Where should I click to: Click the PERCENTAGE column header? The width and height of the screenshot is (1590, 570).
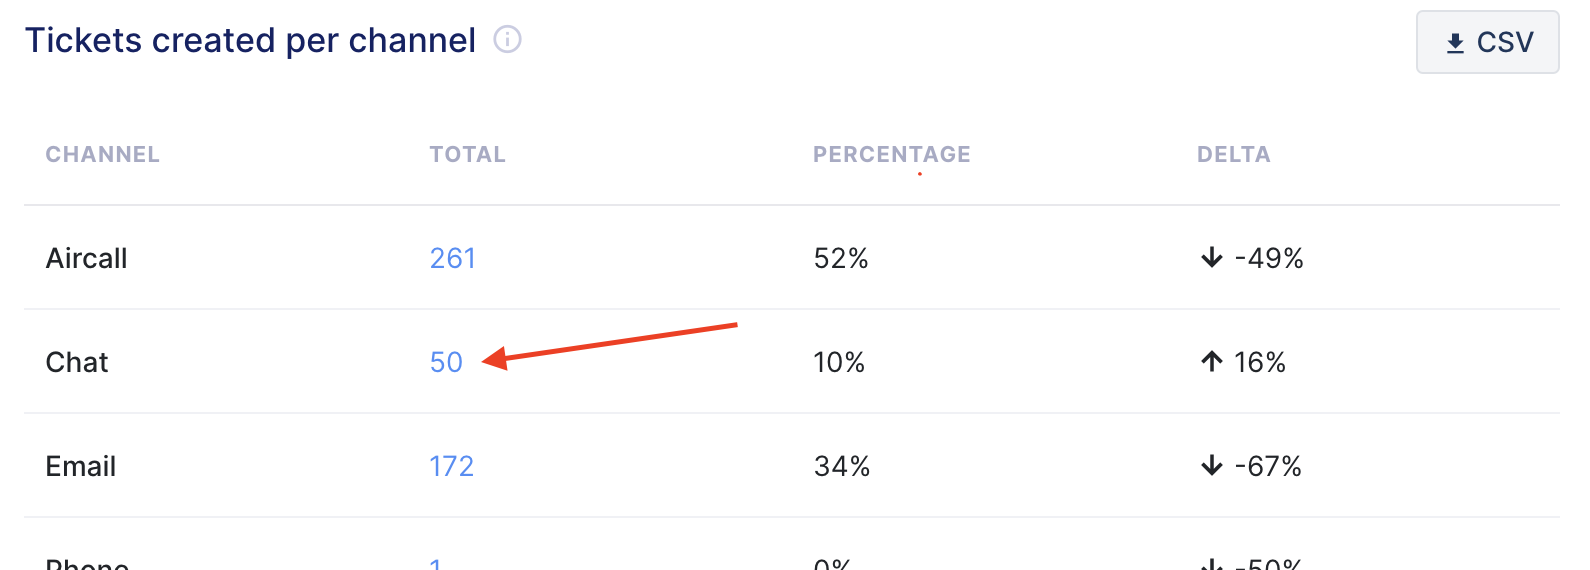coord(892,154)
